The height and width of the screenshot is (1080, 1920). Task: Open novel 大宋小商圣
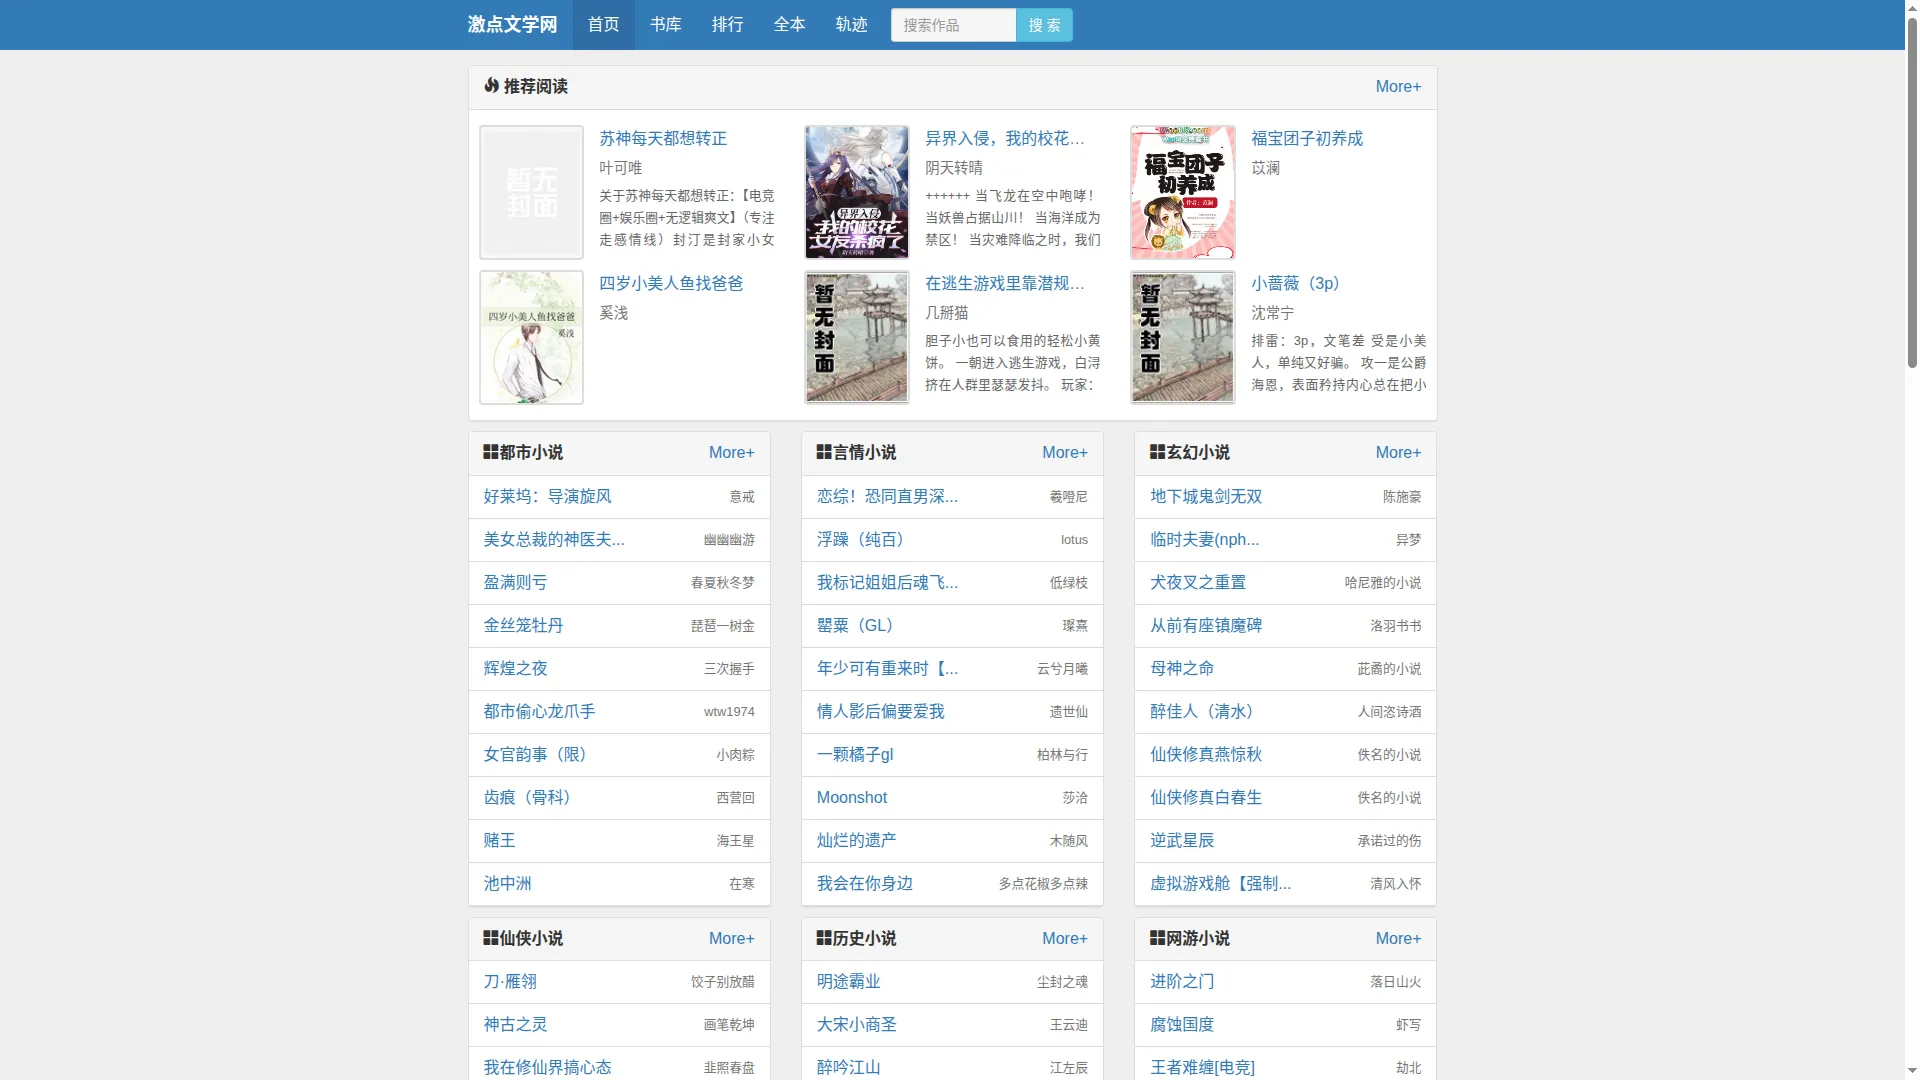tap(856, 1025)
